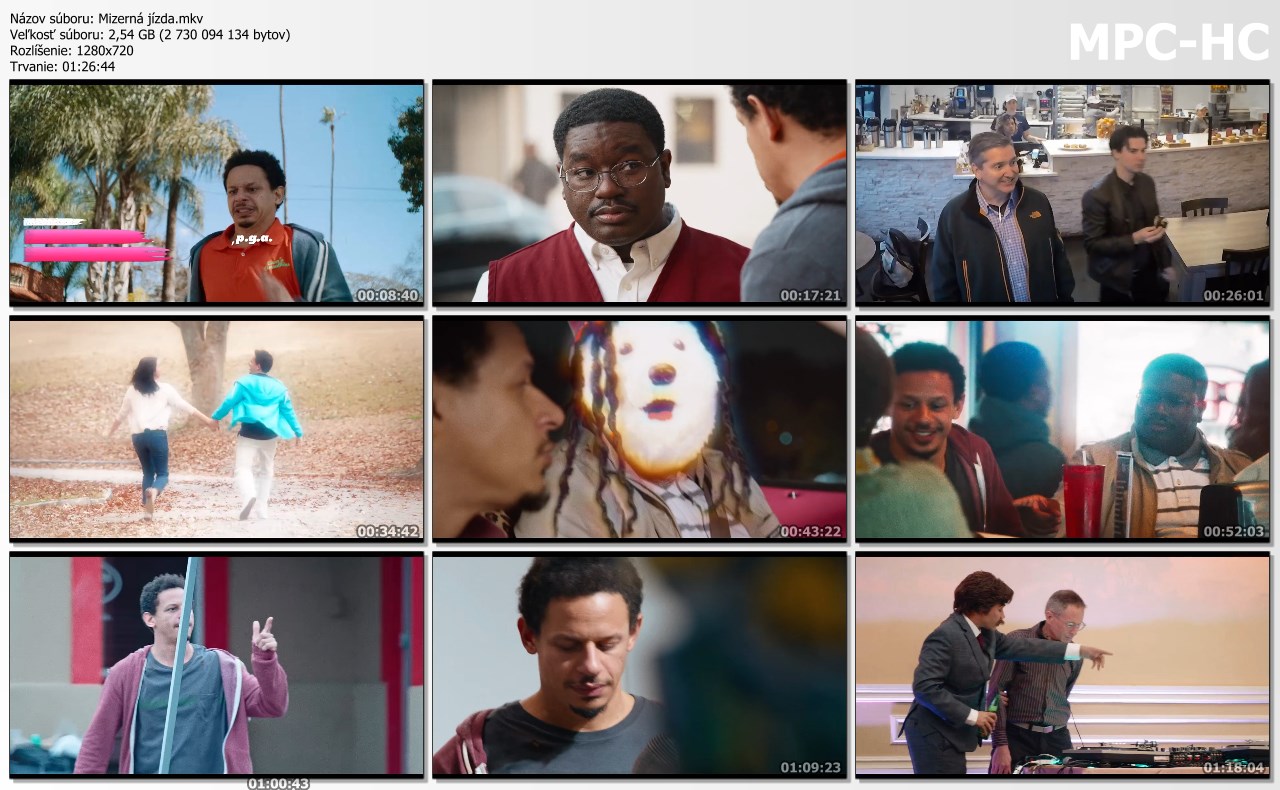Click the white furry mask thumbnail
The image size is (1280, 790).
(640, 429)
